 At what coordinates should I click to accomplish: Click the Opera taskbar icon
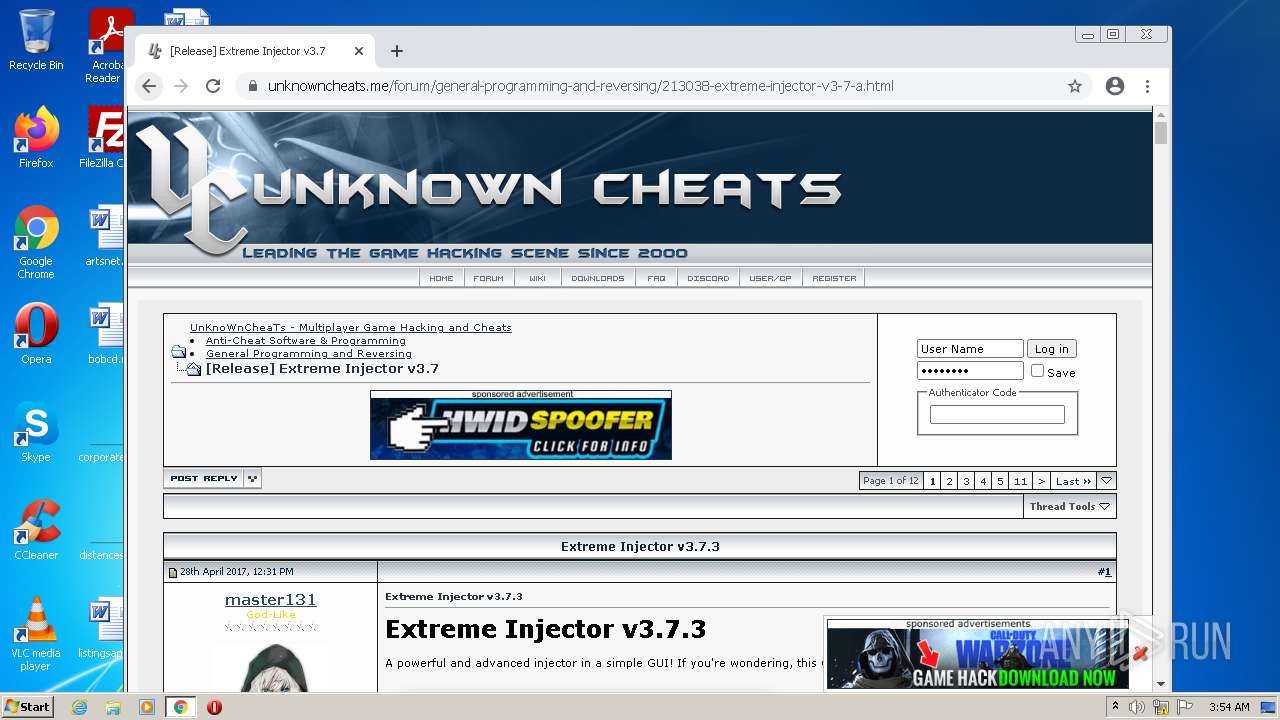(x=214, y=707)
